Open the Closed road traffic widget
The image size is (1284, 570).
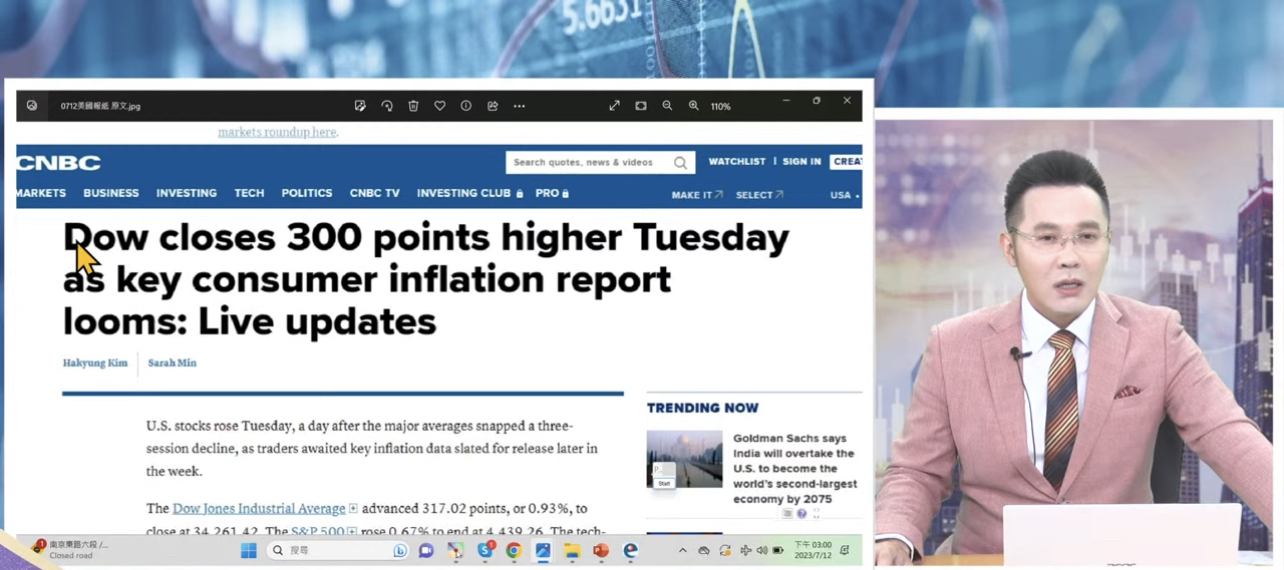[70, 550]
